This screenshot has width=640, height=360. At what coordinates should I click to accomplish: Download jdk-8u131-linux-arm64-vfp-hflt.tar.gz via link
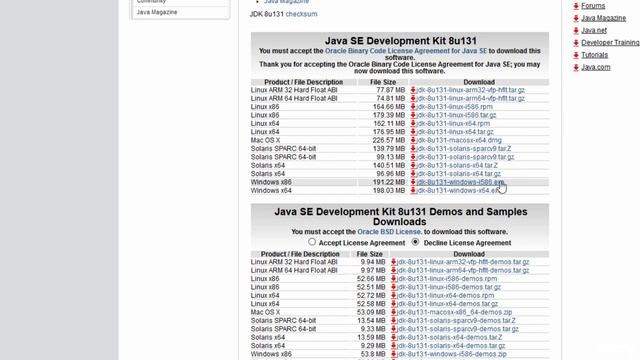pyautogui.click(x=470, y=98)
